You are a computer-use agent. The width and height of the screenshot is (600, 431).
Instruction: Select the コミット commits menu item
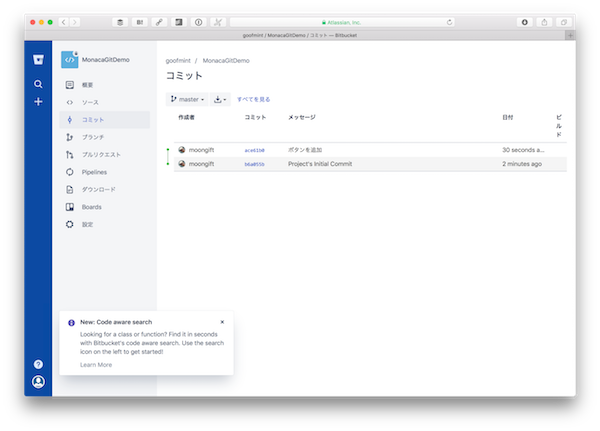click(x=104, y=120)
